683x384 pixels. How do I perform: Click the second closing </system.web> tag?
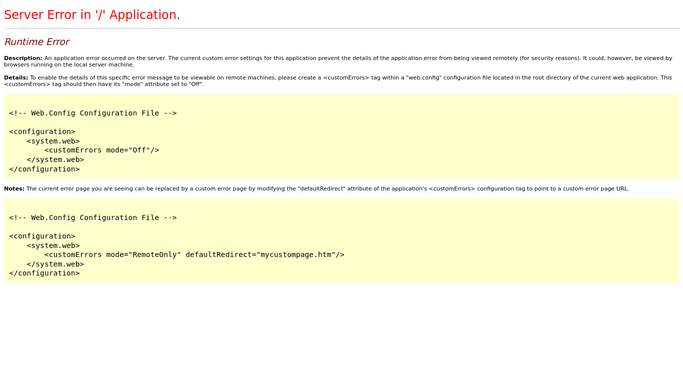(55, 264)
